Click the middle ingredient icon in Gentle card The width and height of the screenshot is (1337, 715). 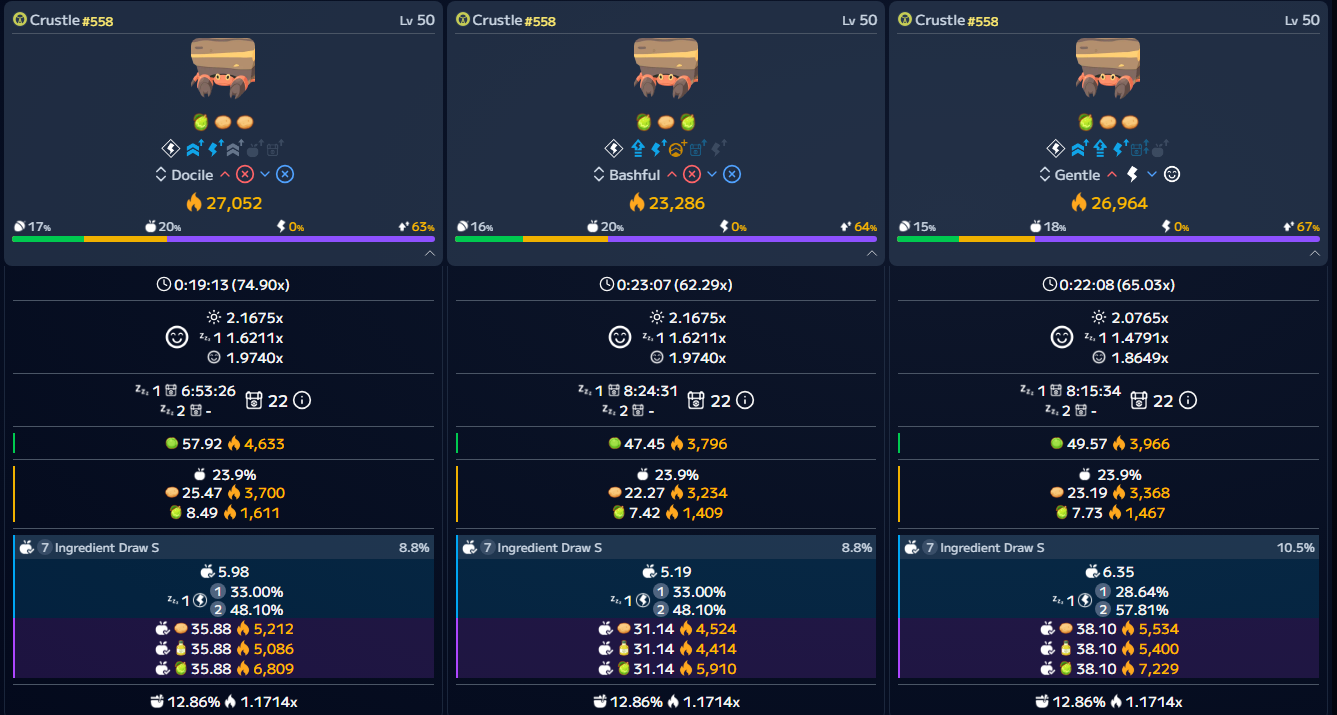1108,122
